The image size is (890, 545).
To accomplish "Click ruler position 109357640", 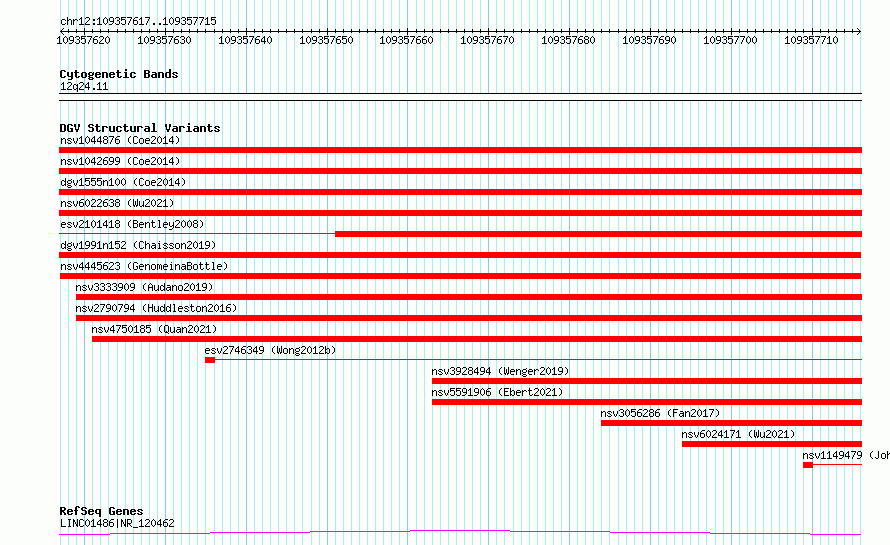I will click(245, 40).
